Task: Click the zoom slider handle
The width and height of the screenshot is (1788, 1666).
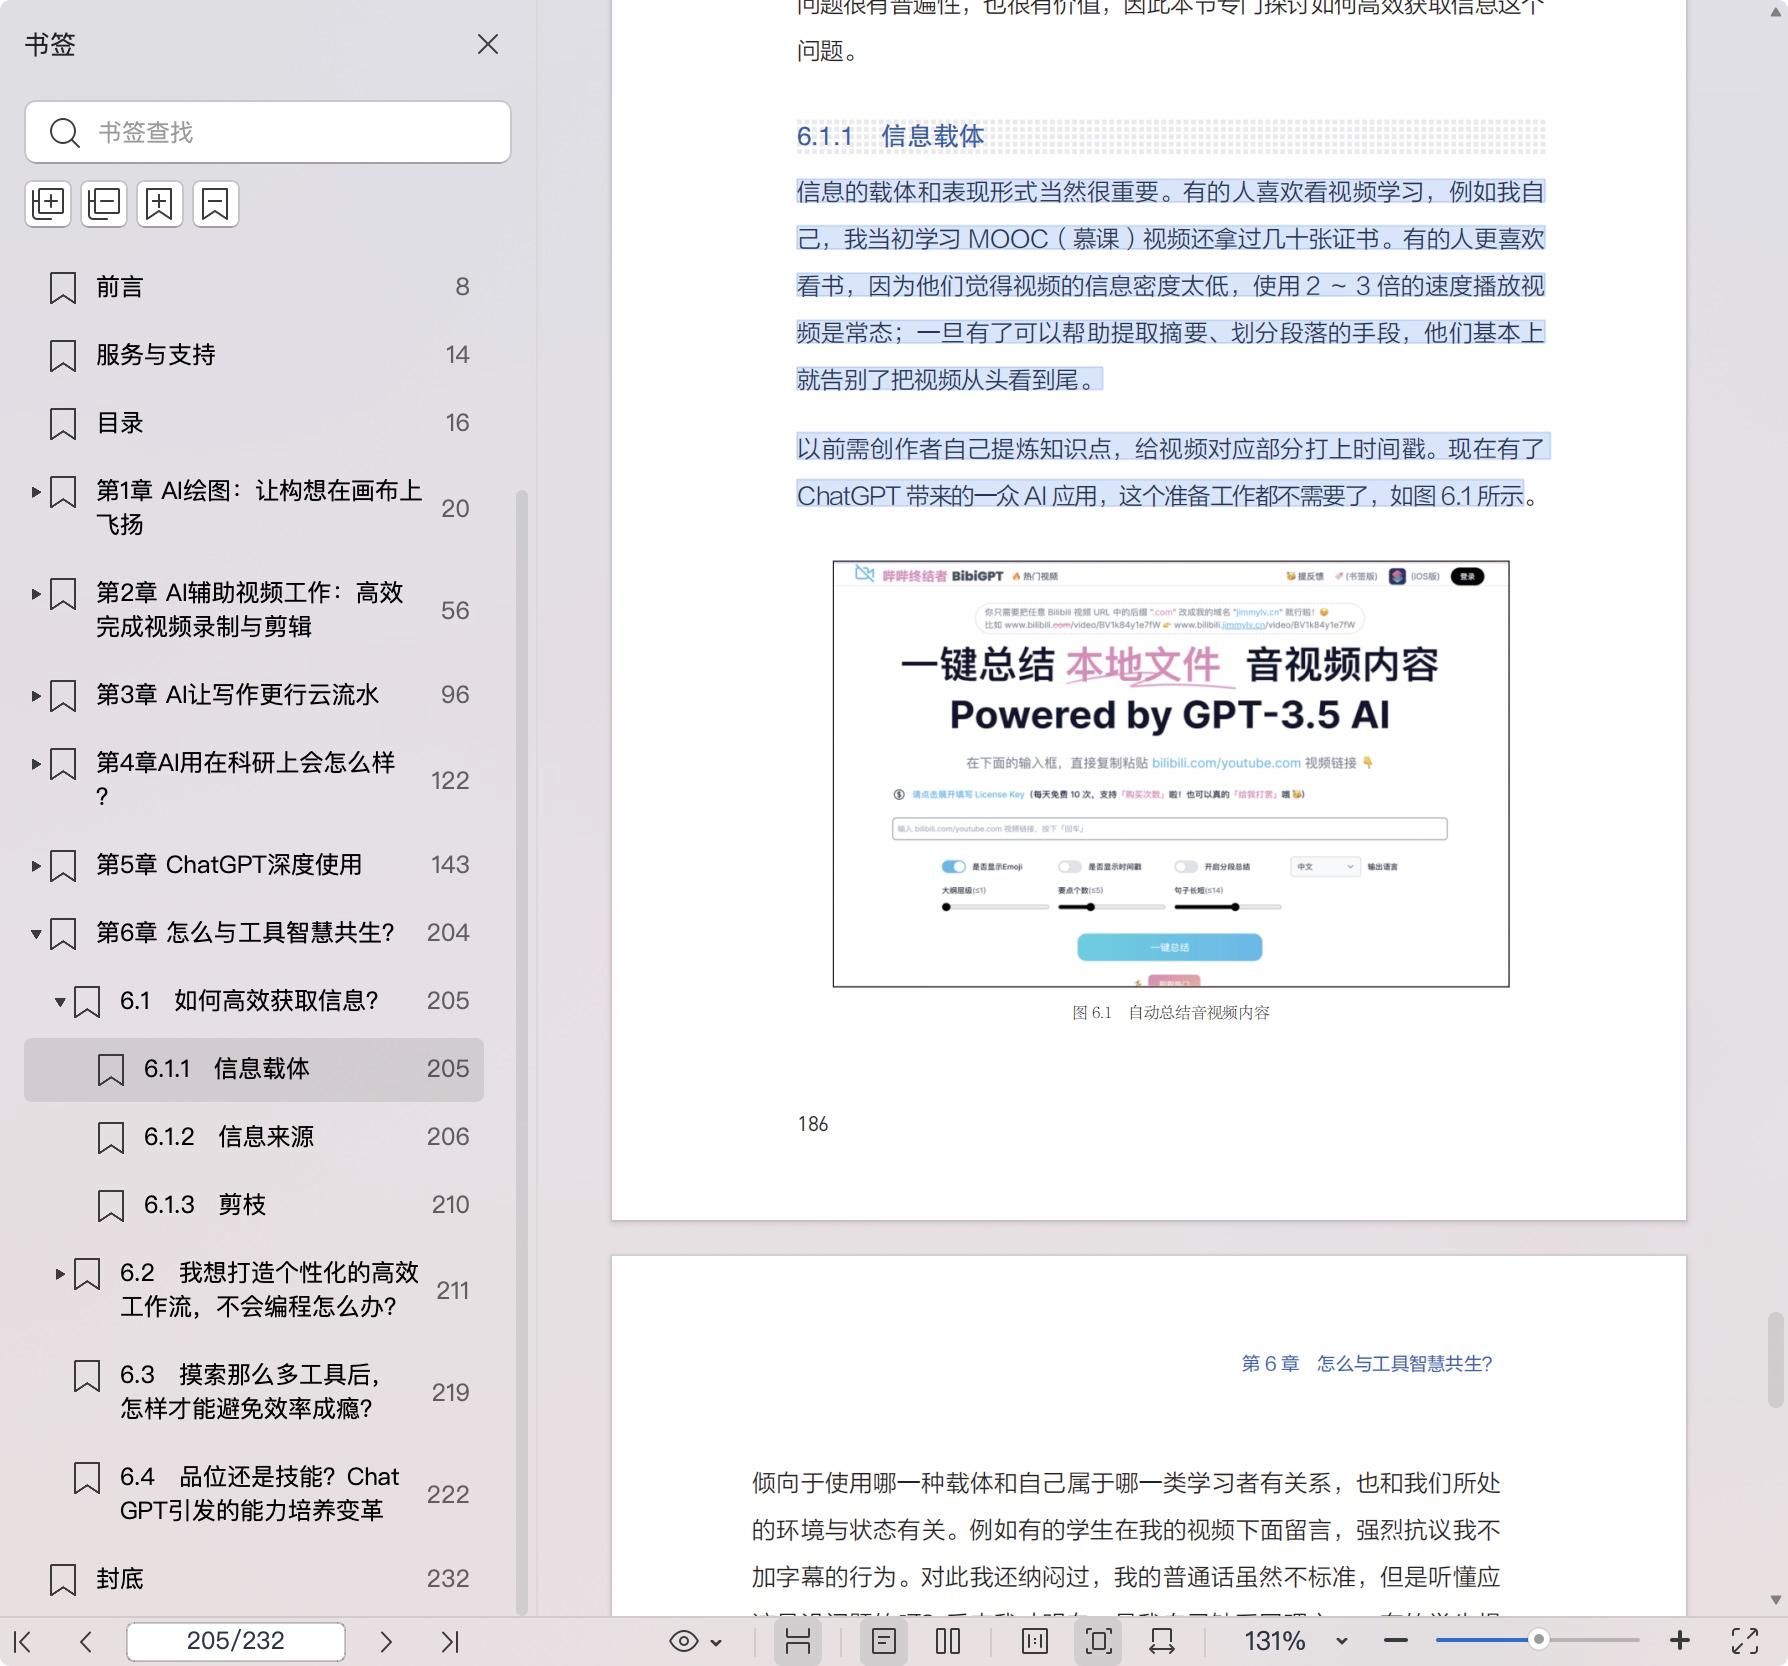Action: pyautogui.click(x=1538, y=1641)
